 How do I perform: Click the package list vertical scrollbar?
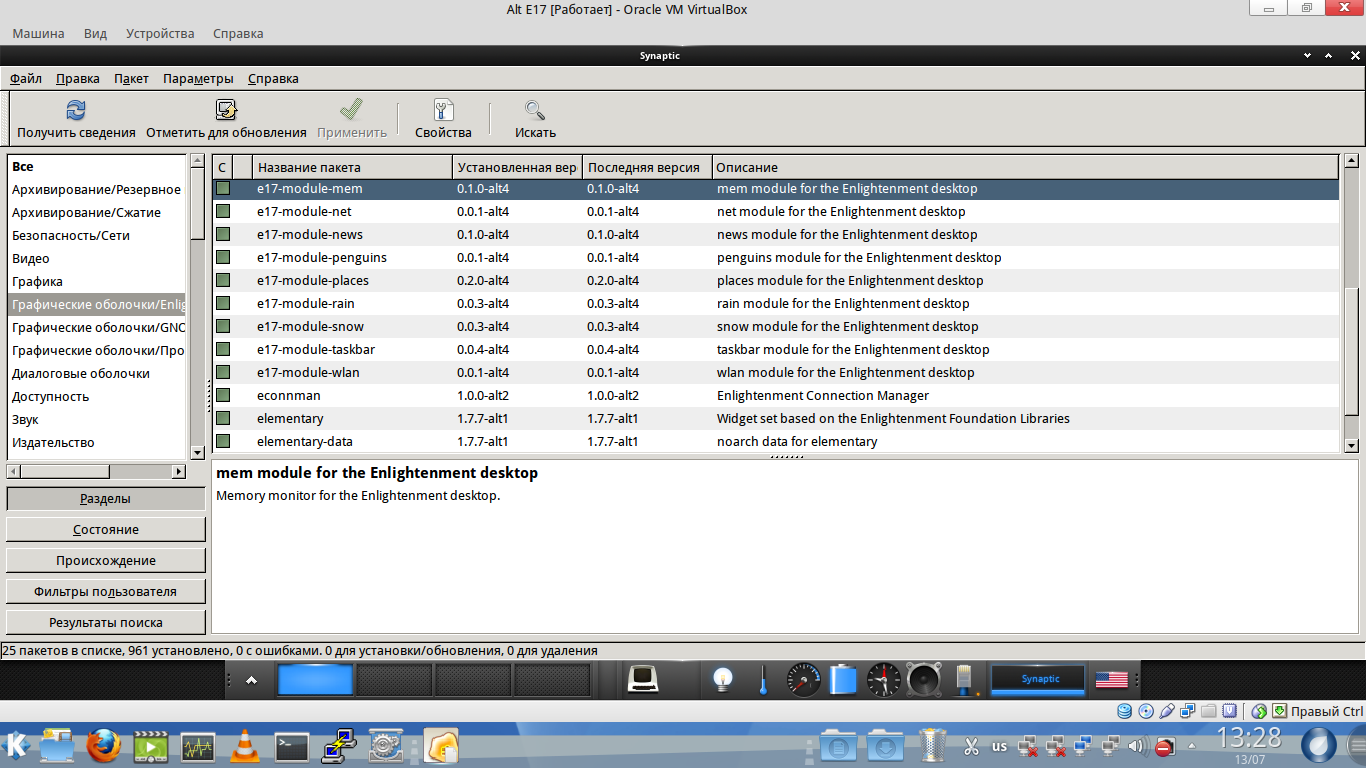(x=1351, y=303)
